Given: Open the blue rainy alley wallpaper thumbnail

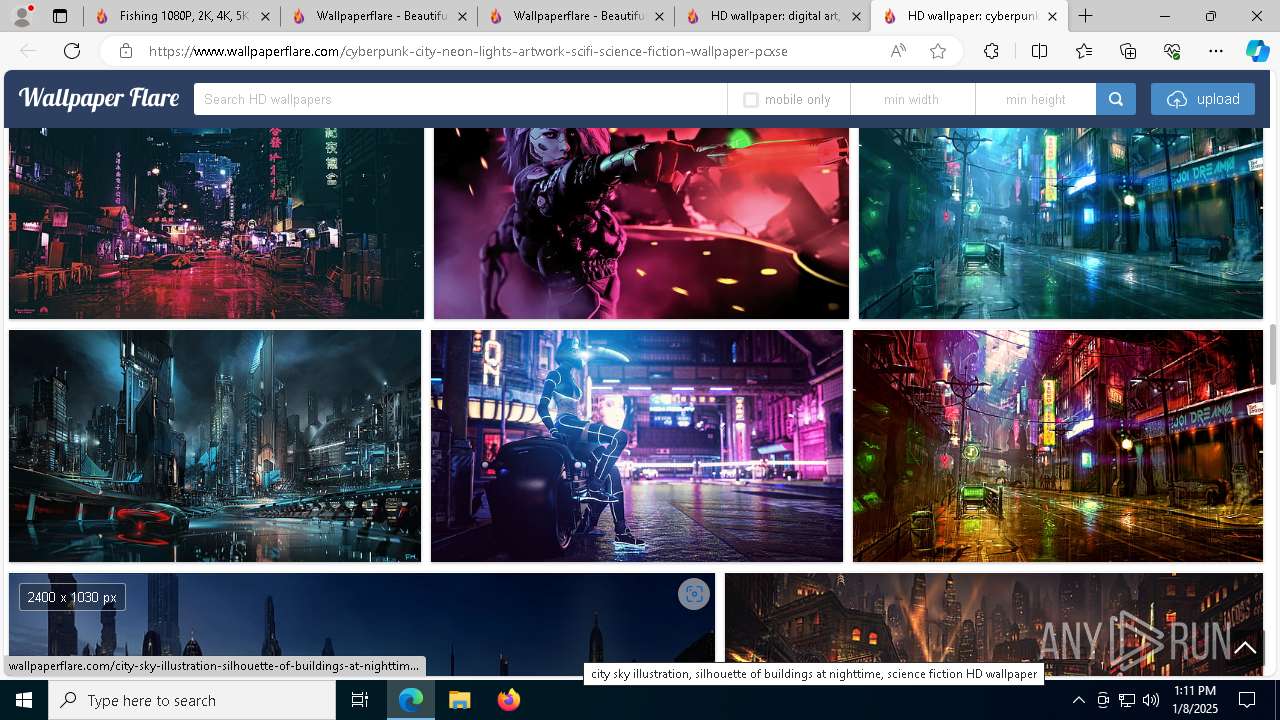Looking at the screenshot, I should 1061,223.
